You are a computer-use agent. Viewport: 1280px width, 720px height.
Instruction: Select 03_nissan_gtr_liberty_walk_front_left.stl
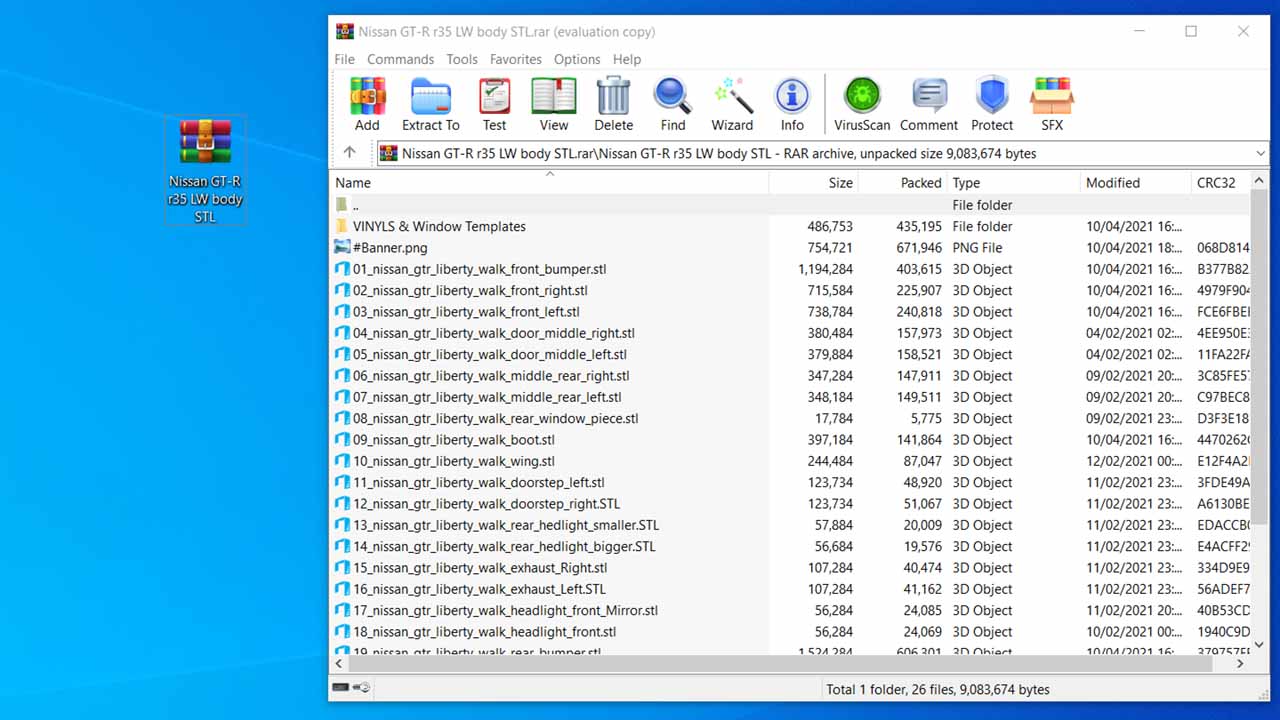pyautogui.click(x=790, y=312)
